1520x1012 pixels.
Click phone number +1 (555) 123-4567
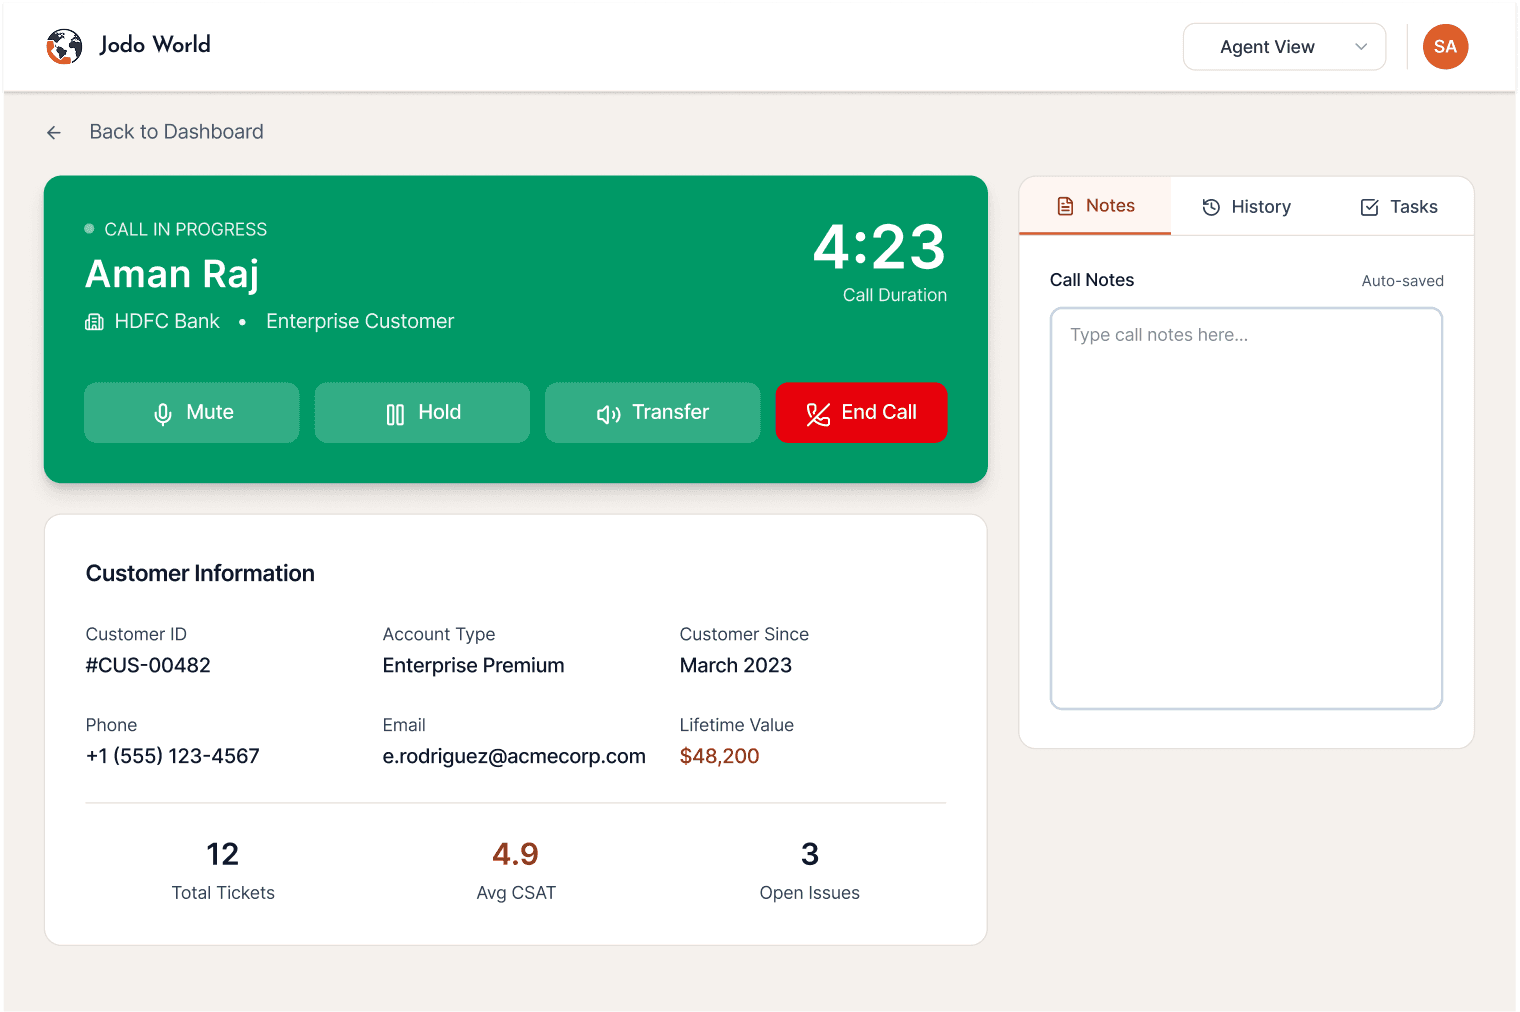pos(172,756)
